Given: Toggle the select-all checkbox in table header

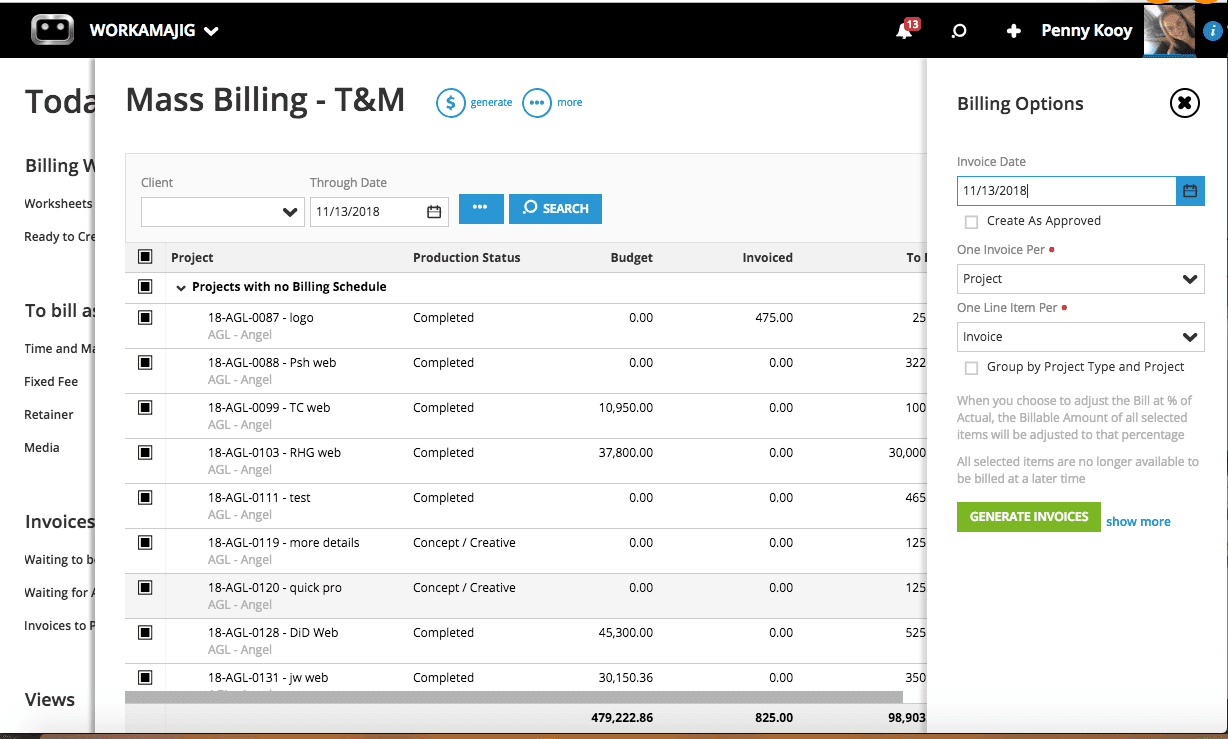Looking at the screenshot, I should coord(145,257).
